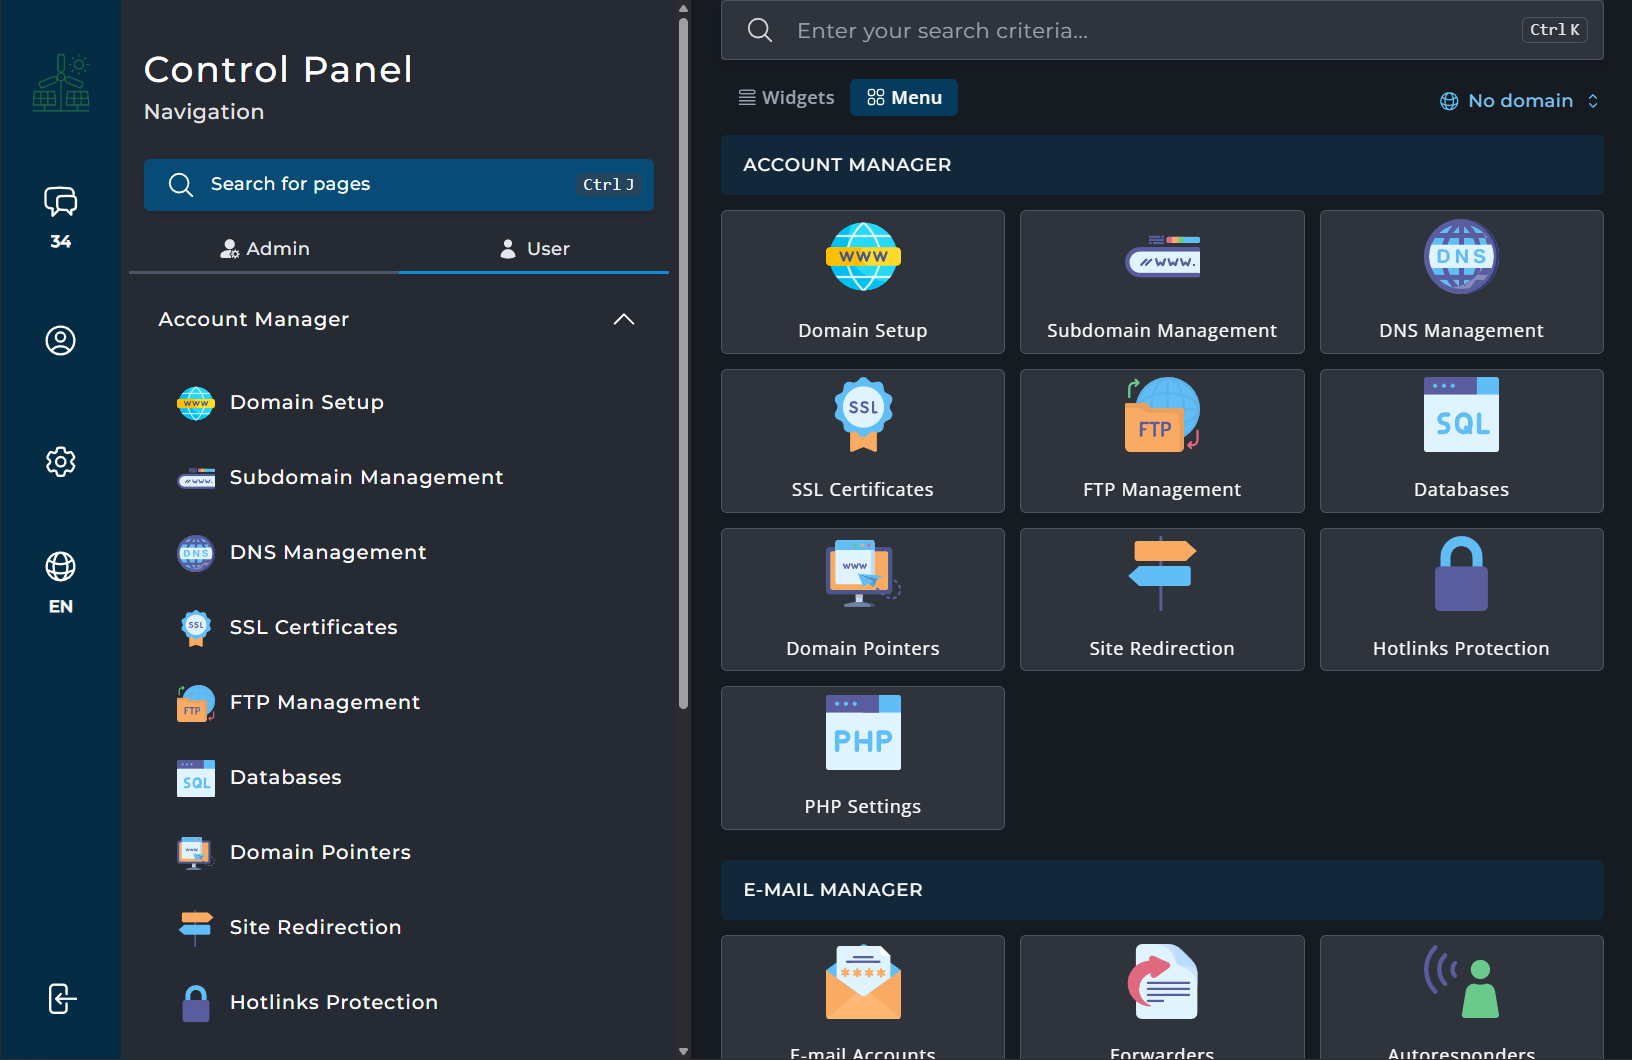1632x1060 pixels.
Task: Click the user profile icon in sidebar
Action: tap(60, 341)
